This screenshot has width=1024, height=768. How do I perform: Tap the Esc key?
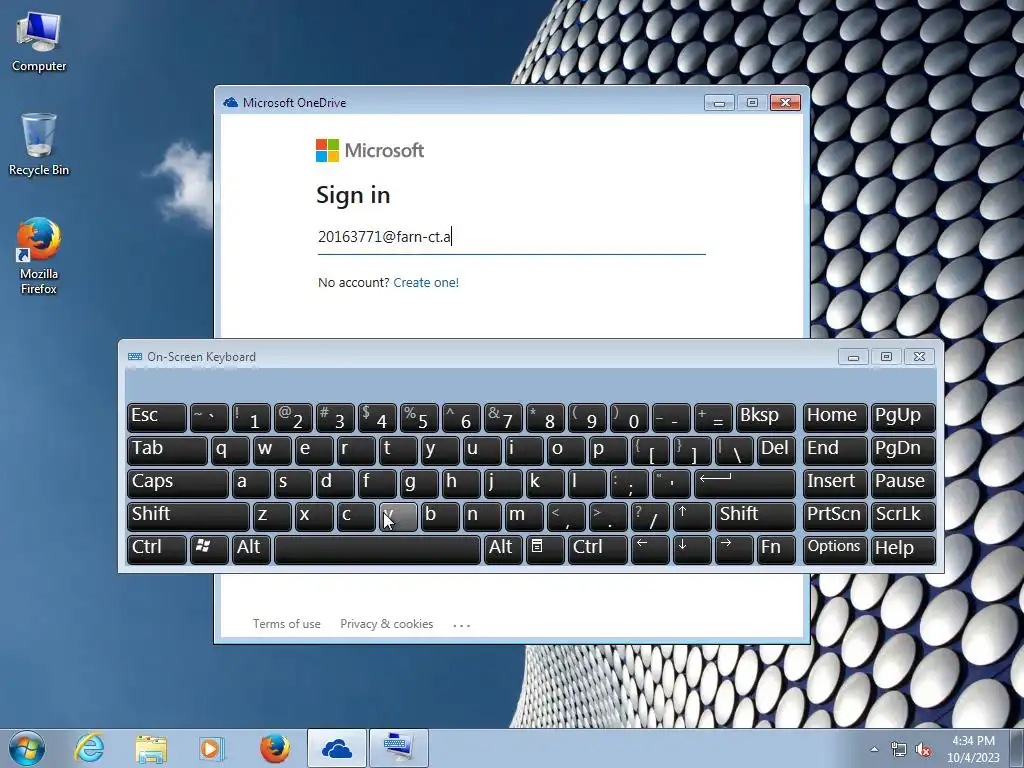tap(157, 417)
